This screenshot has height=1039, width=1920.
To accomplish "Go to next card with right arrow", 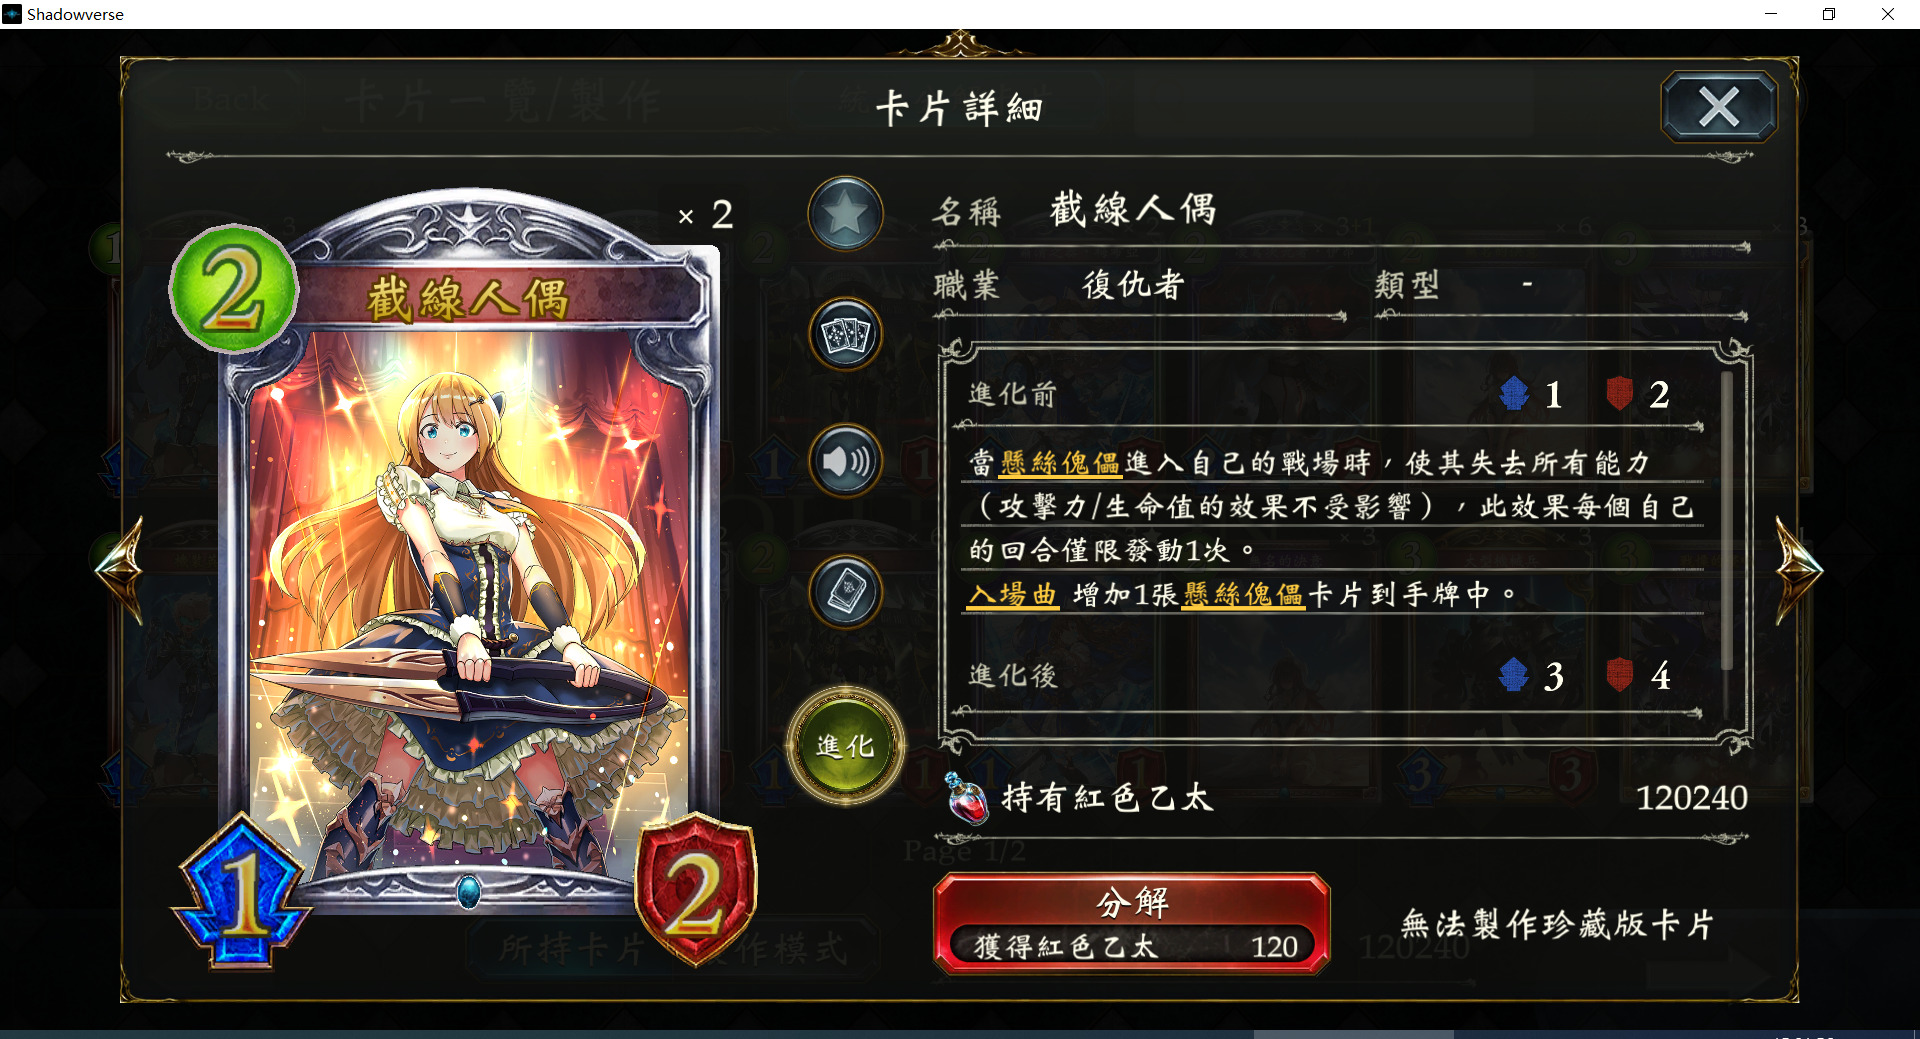I will point(1799,570).
